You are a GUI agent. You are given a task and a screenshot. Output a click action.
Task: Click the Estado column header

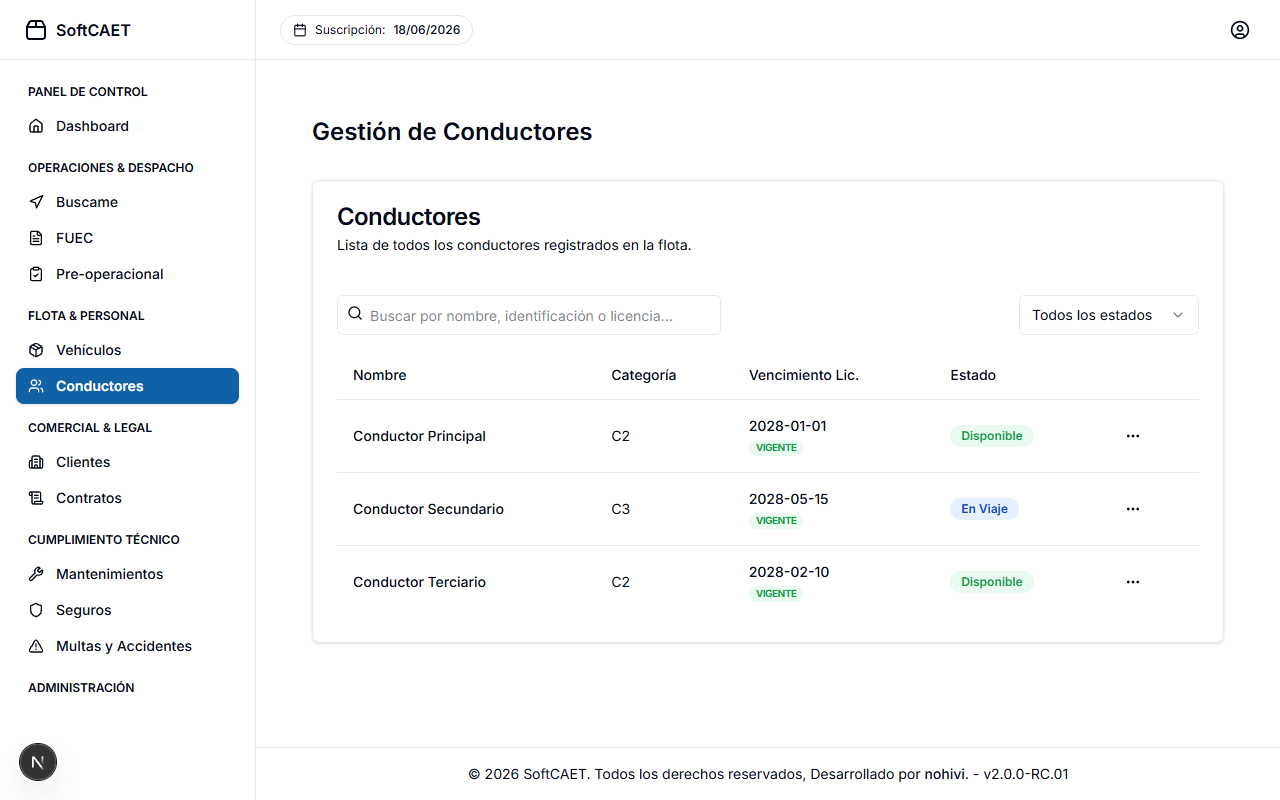tap(973, 375)
